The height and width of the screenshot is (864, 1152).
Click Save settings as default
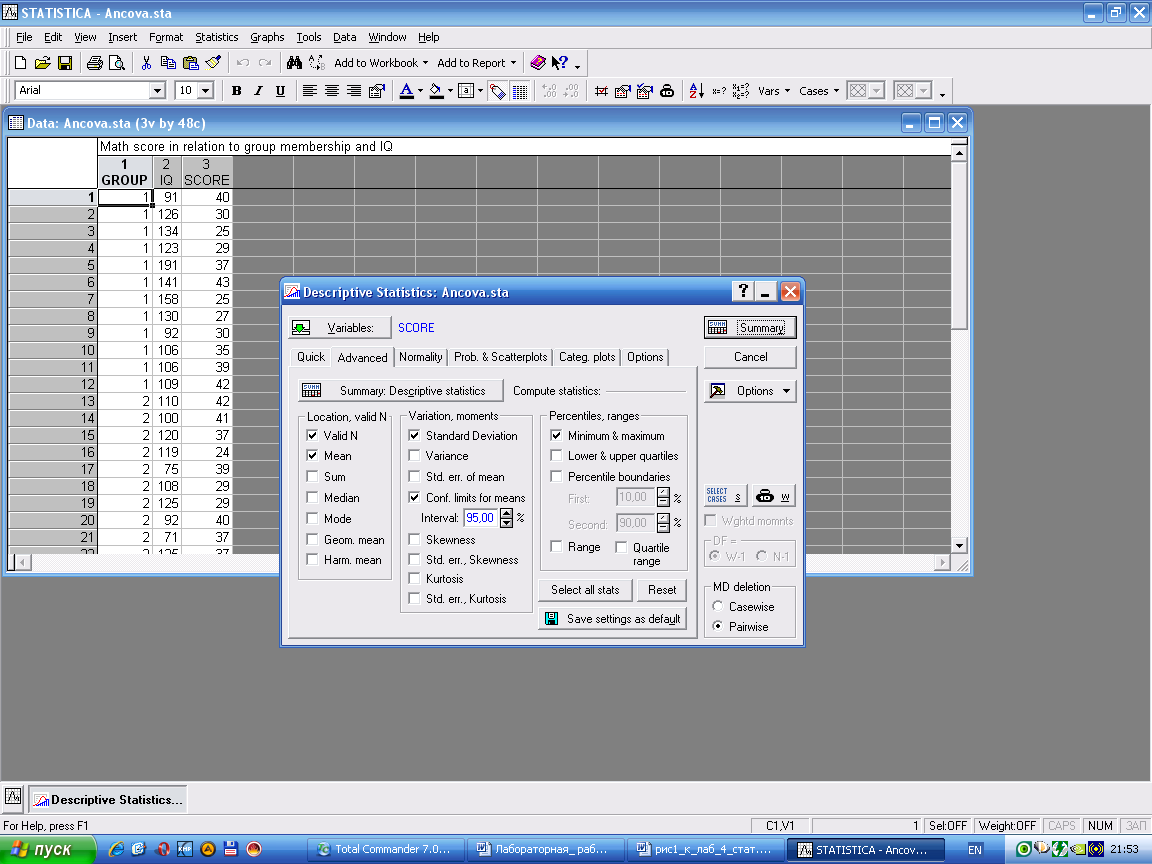coord(613,619)
